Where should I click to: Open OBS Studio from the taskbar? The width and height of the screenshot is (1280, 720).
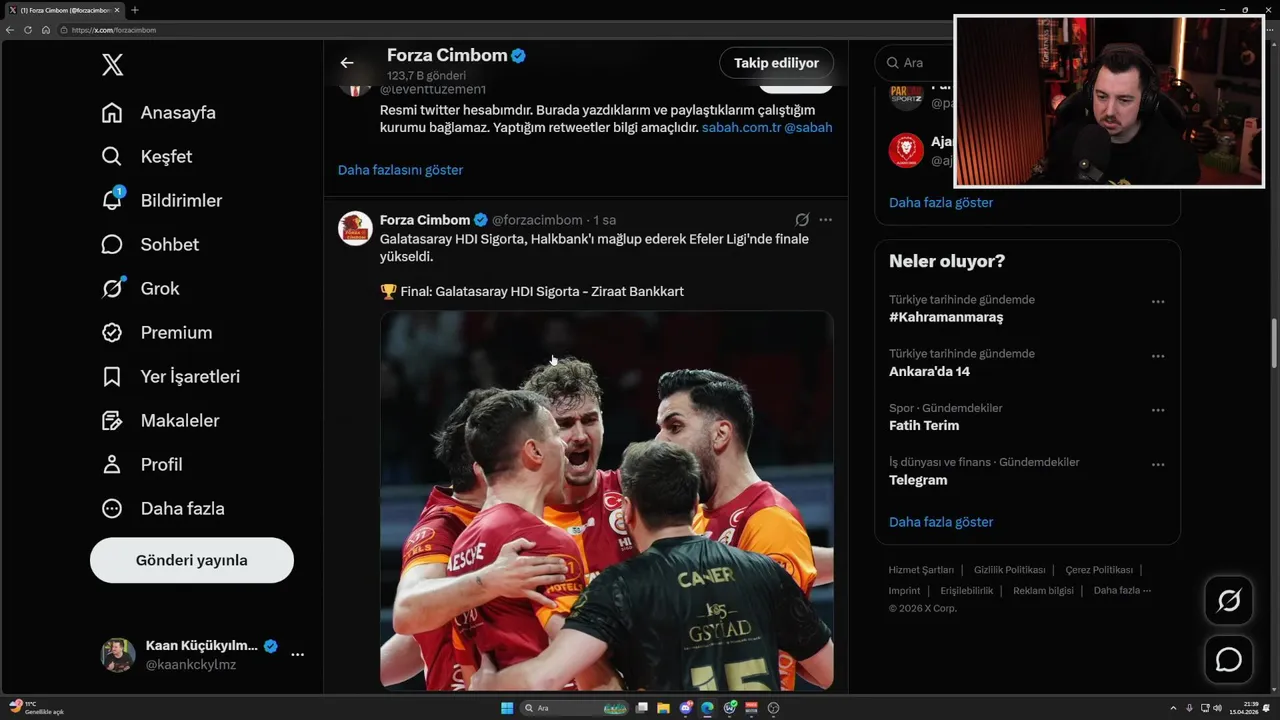[773, 708]
